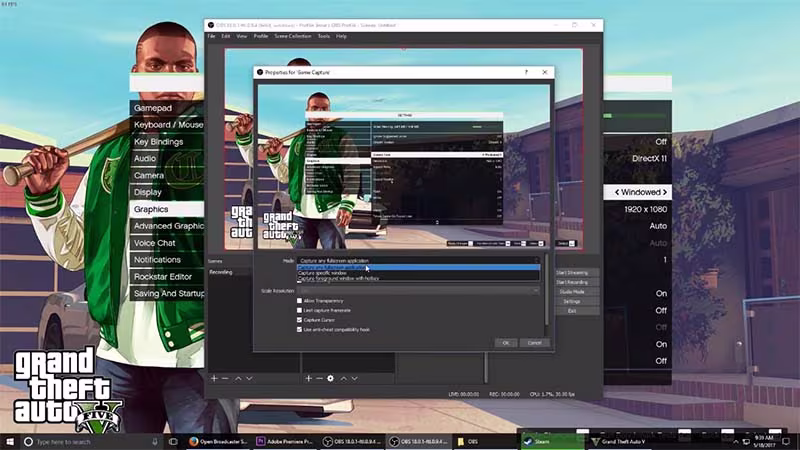Open the Mode dropdown in Properties
The width and height of the screenshot is (800, 450).
pyautogui.click(x=418, y=261)
